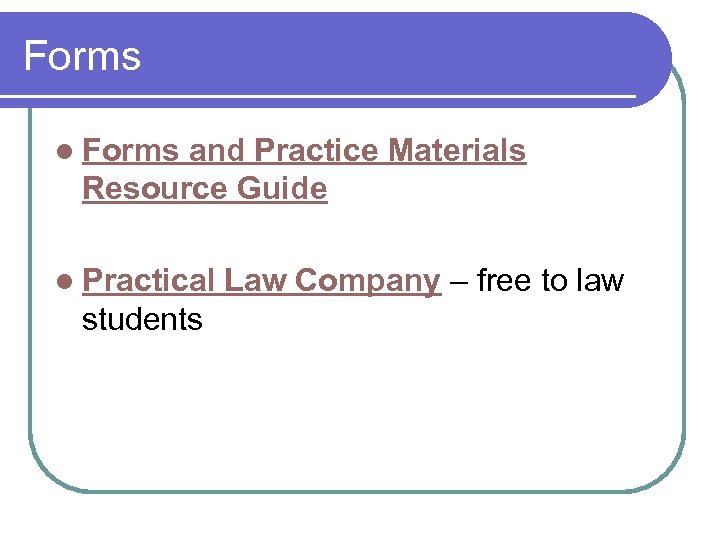
Task: Open the Forms and Practice Materials link
Action: (304, 151)
